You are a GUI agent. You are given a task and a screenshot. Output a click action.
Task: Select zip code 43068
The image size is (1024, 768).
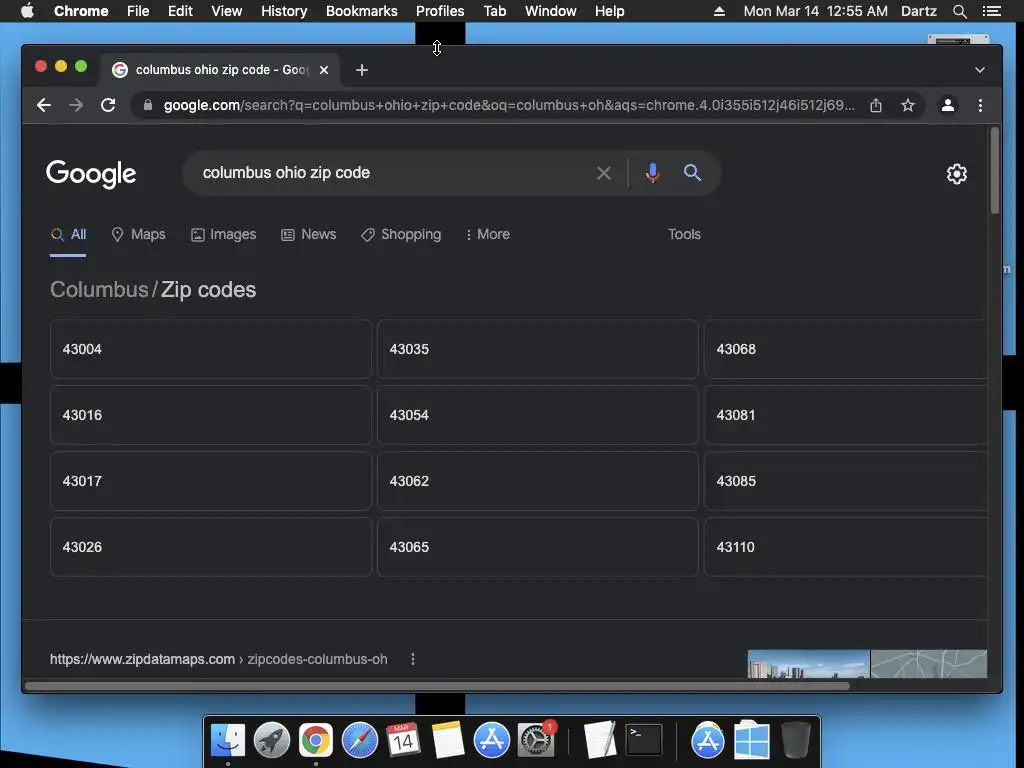(846, 349)
